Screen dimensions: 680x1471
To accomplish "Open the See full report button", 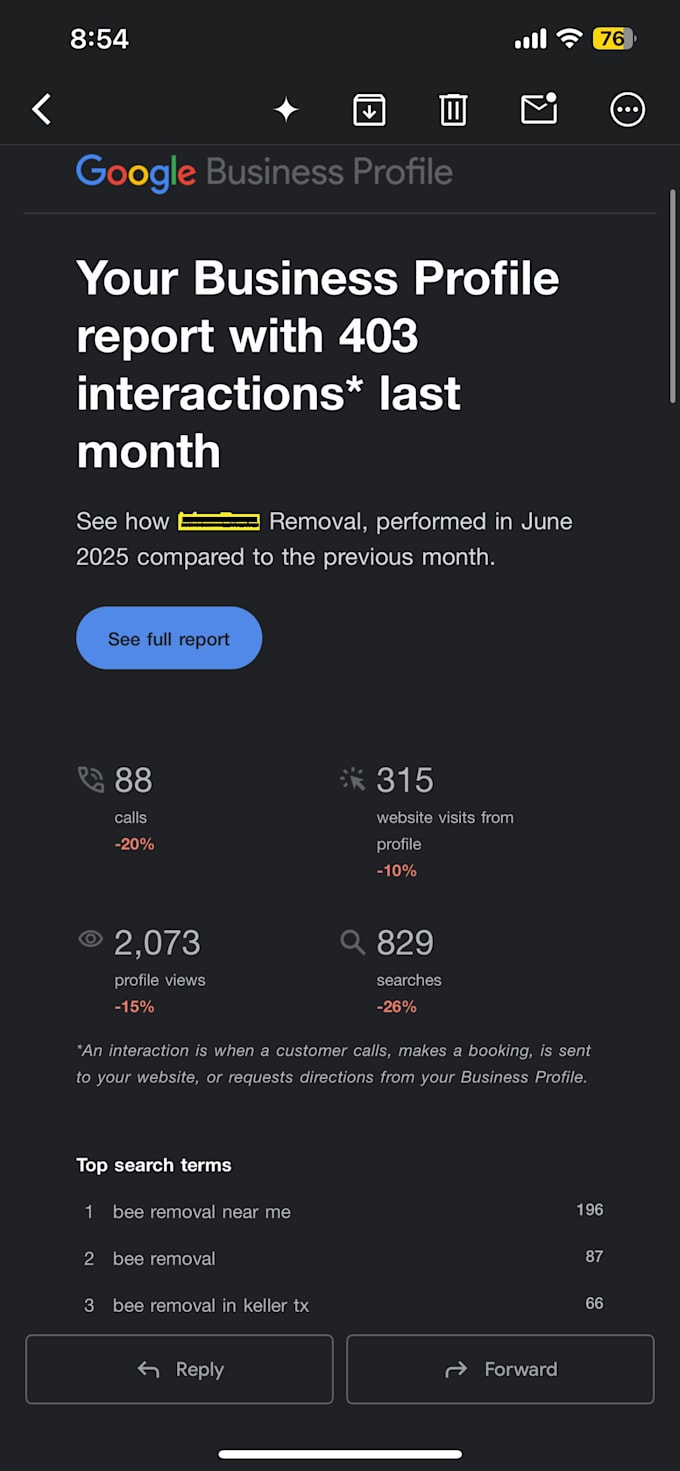I will coord(169,638).
